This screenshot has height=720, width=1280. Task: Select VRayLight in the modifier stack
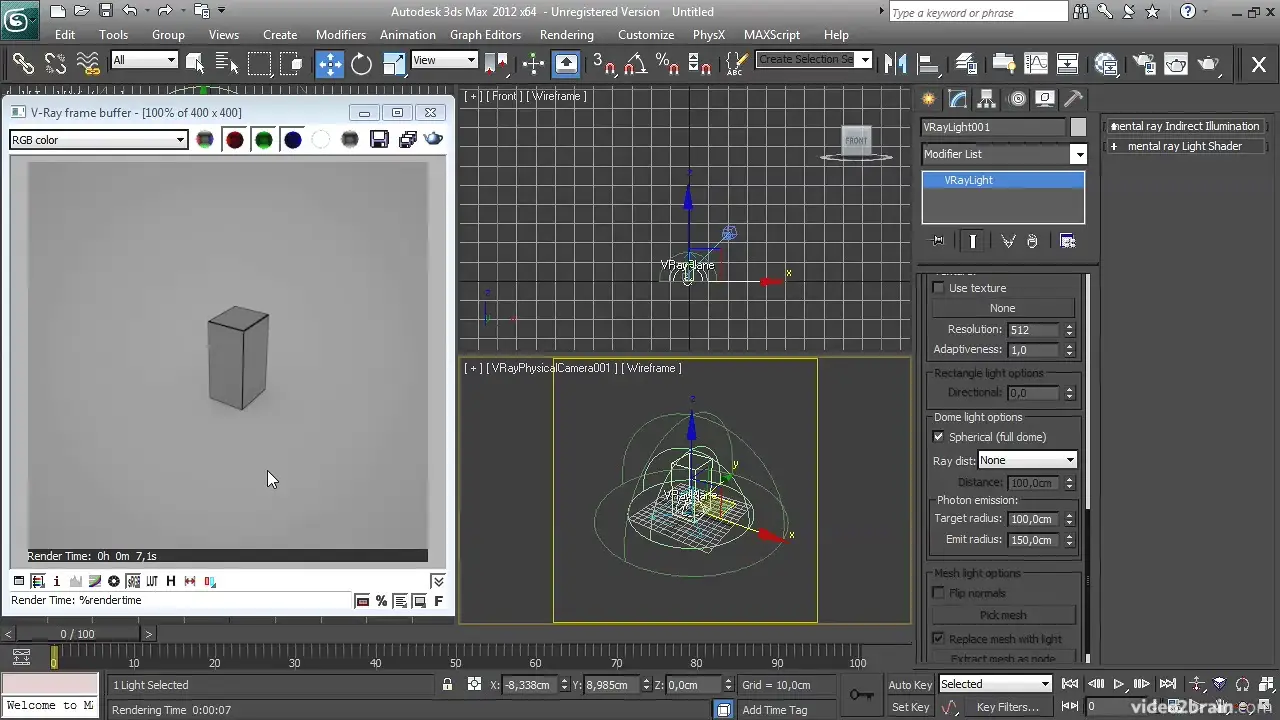click(x=1003, y=180)
